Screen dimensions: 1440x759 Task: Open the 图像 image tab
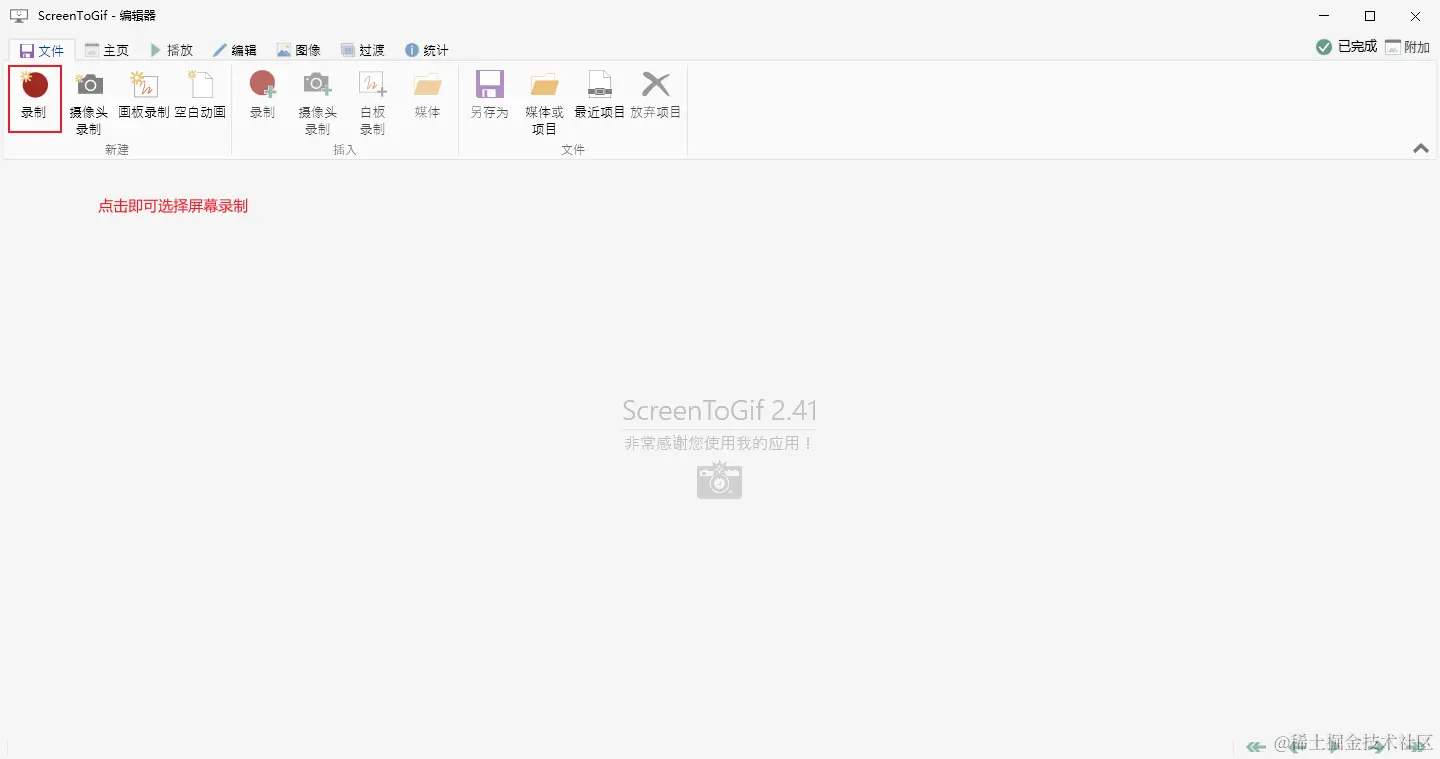point(299,50)
